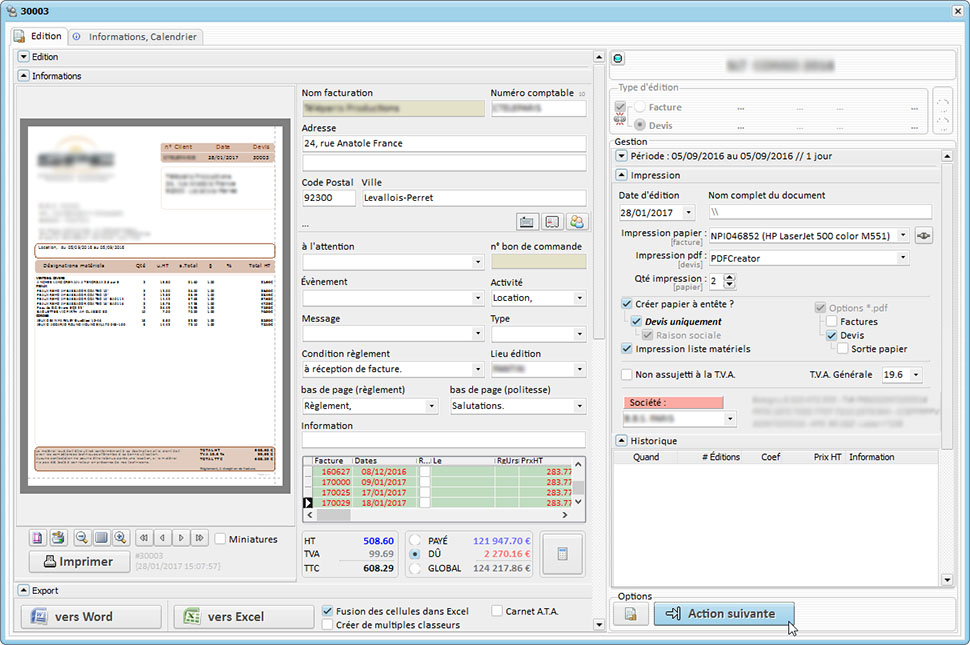
Task: Open the contacts people icon
Action: (x=576, y=221)
